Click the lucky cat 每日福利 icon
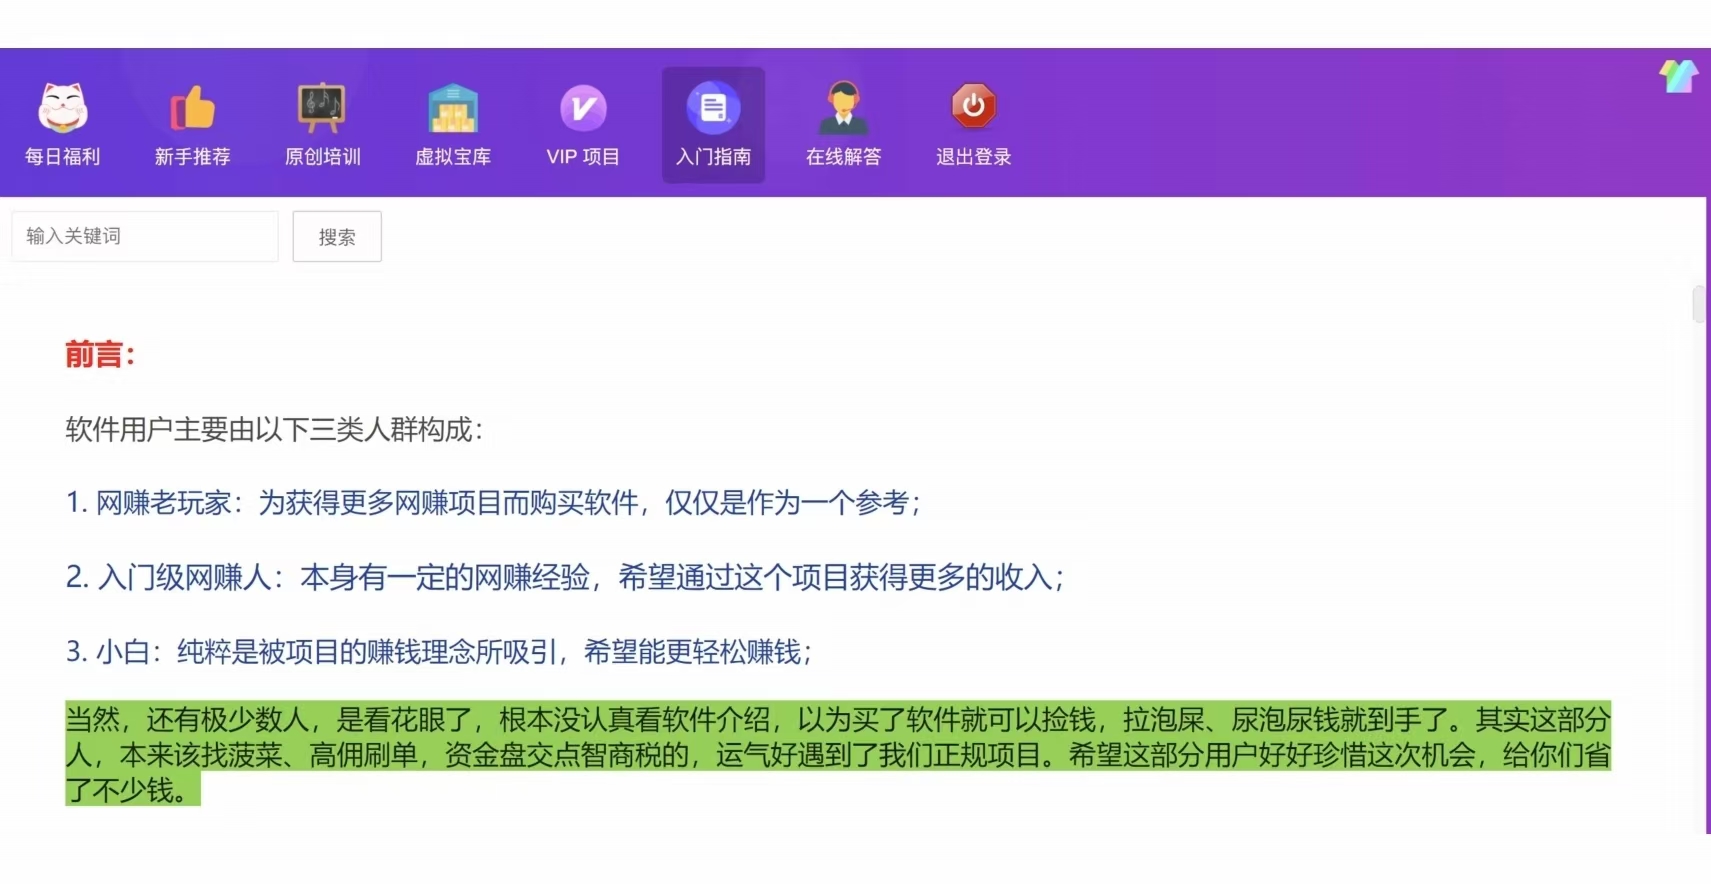Viewport: 1711px width, 884px height. click(x=63, y=107)
